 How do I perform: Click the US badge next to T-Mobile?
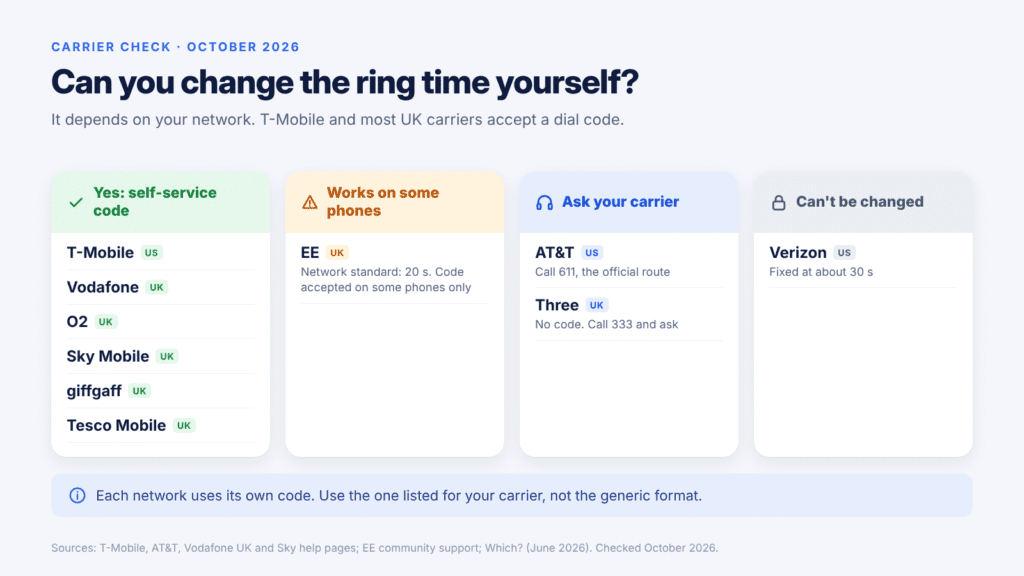tap(152, 253)
